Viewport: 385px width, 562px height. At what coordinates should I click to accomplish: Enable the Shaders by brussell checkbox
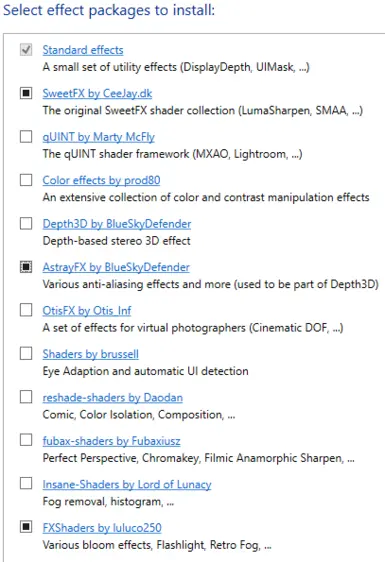tap(26, 353)
